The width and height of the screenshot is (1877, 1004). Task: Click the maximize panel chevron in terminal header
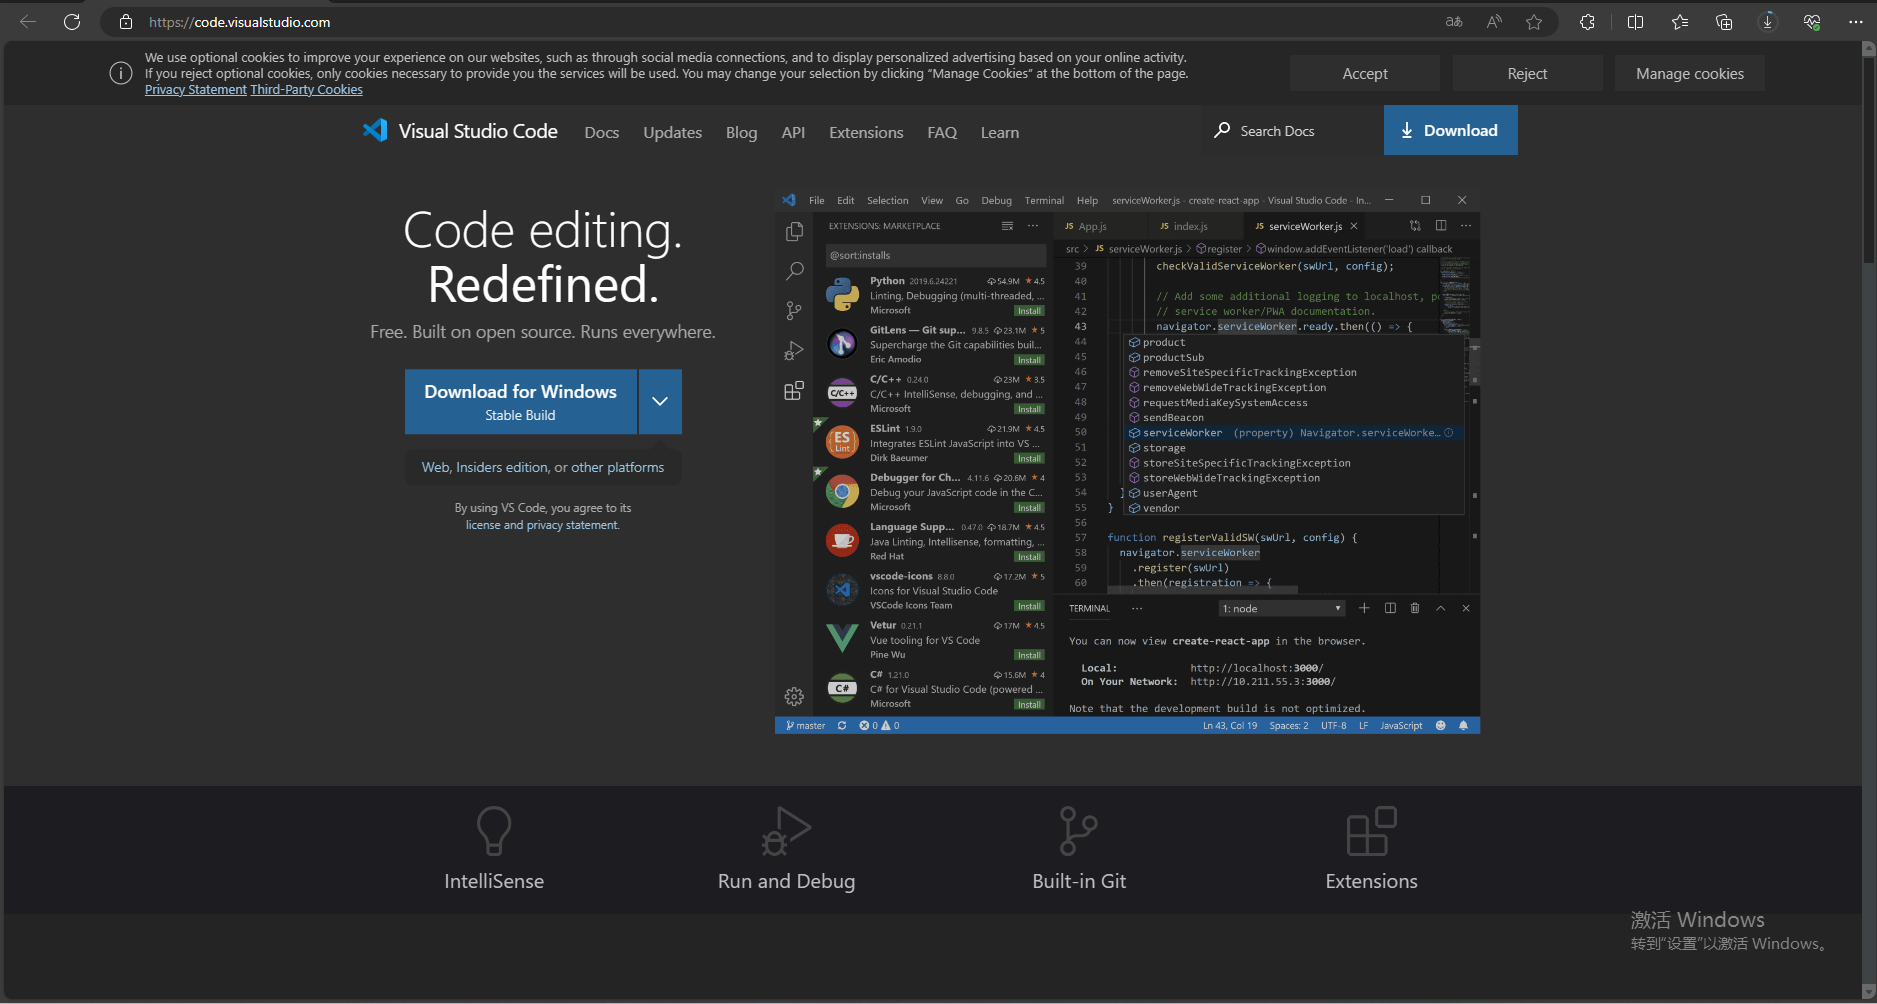pyautogui.click(x=1440, y=608)
